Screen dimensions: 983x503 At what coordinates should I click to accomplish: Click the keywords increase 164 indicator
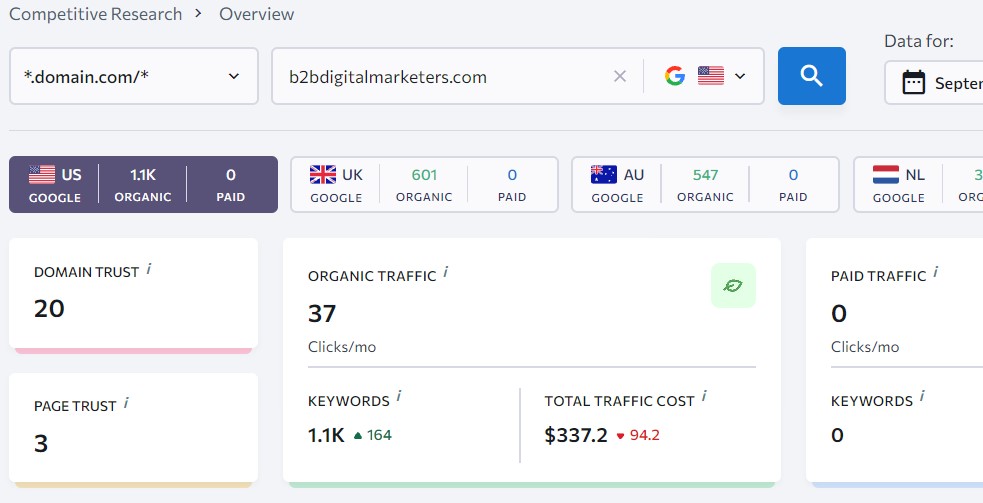tap(372, 435)
